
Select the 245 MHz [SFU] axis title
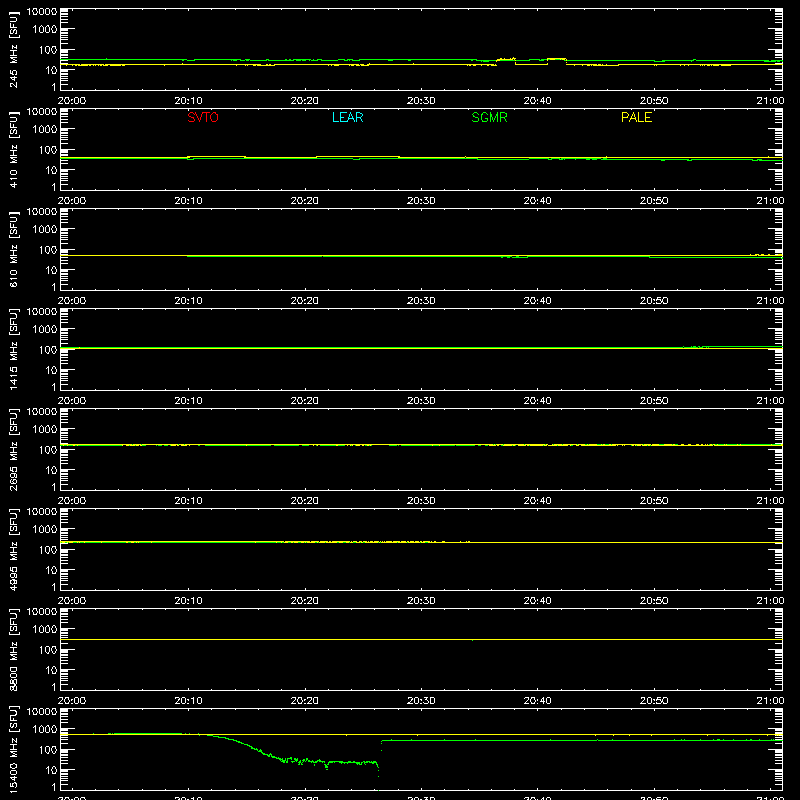click(x=13, y=49)
